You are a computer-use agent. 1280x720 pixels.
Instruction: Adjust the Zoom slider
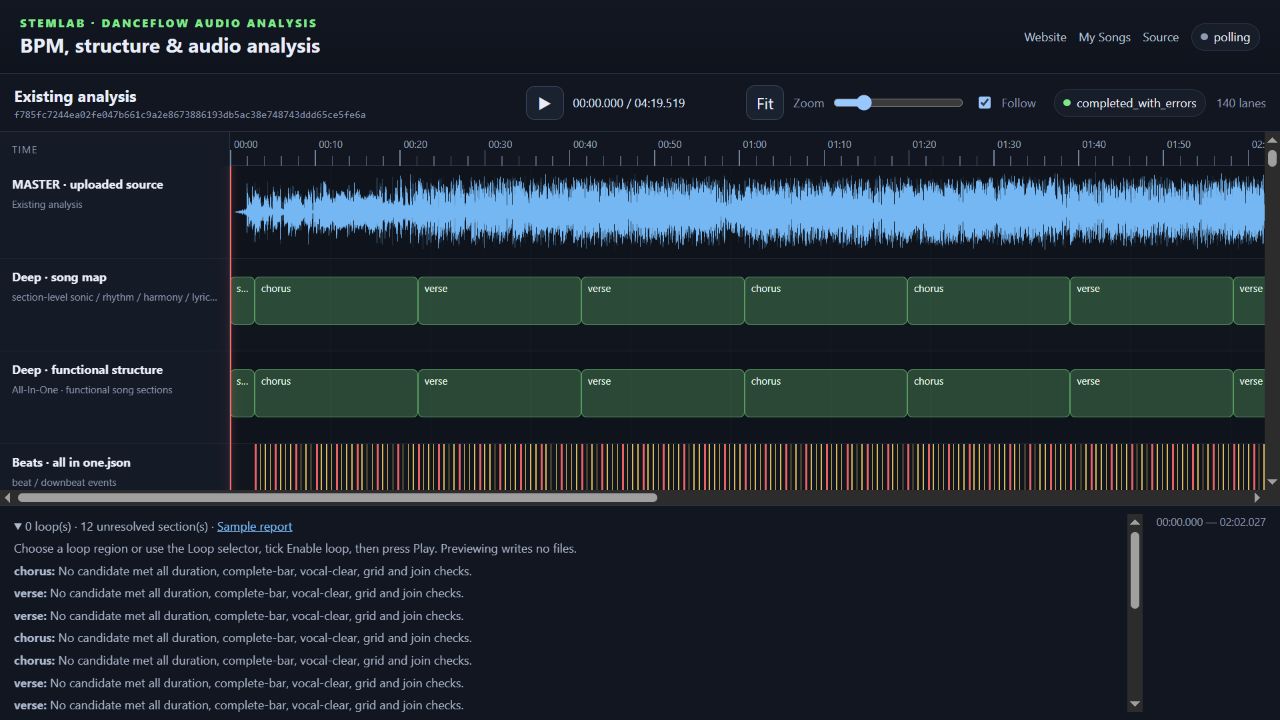(x=898, y=103)
